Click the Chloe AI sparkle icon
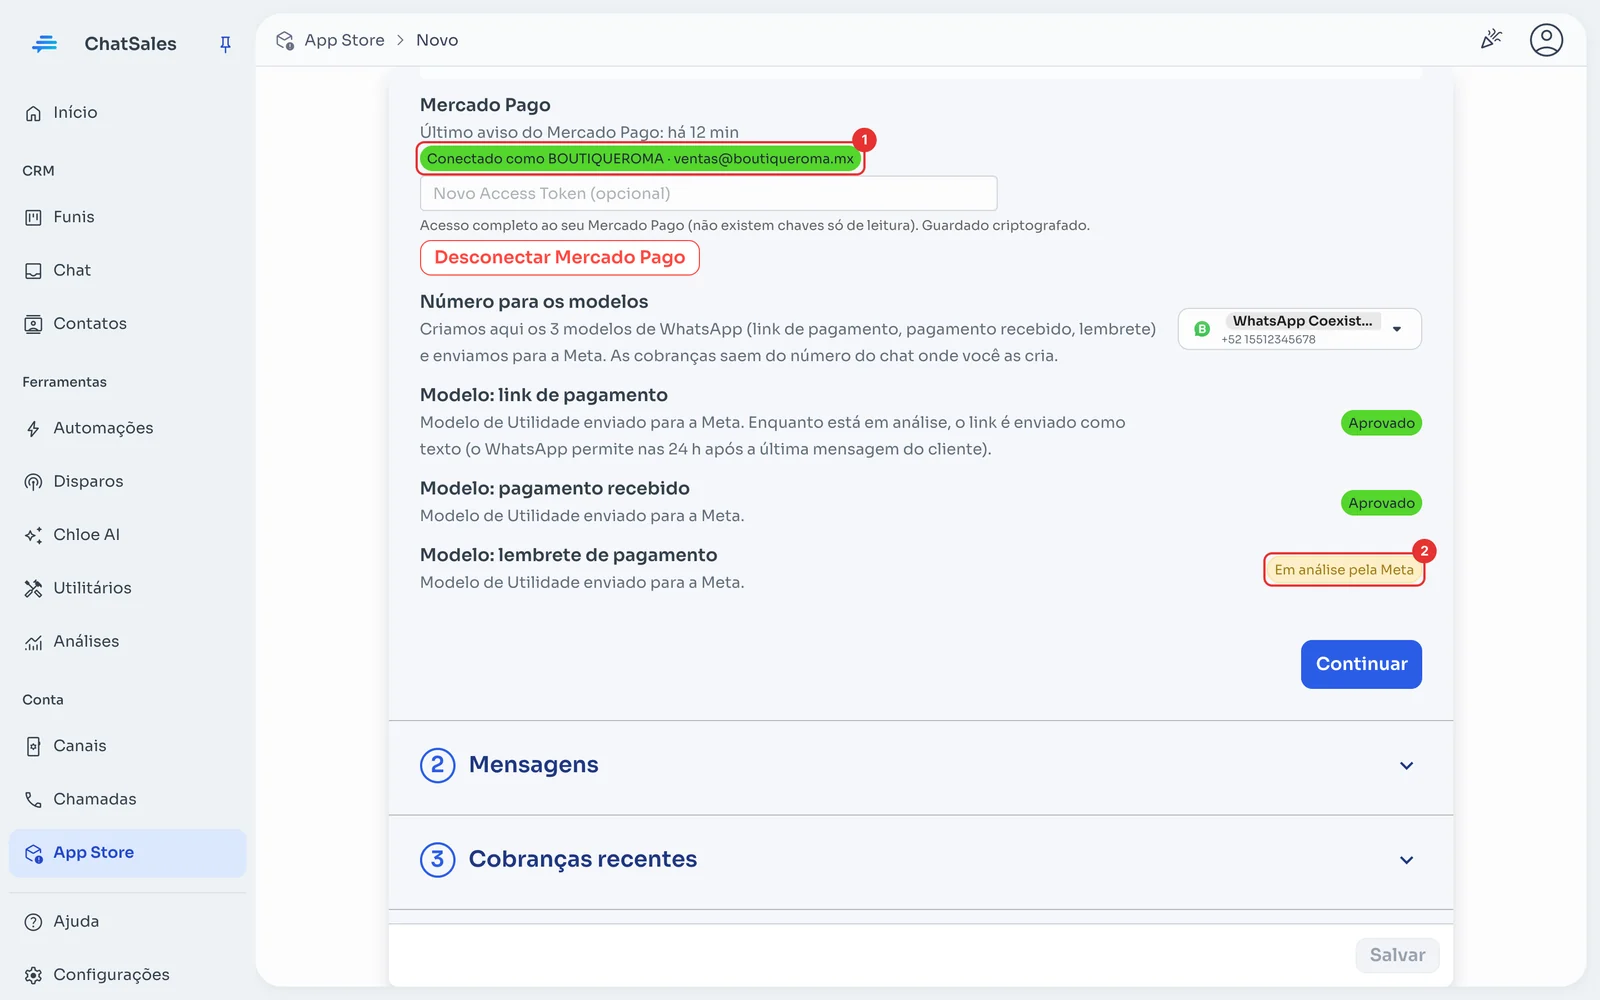 [x=33, y=535]
